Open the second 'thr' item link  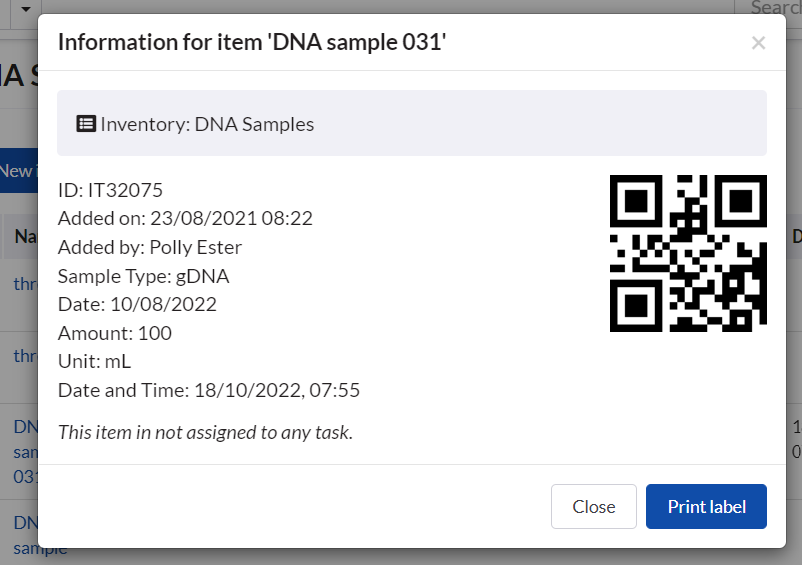click(x=24, y=355)
